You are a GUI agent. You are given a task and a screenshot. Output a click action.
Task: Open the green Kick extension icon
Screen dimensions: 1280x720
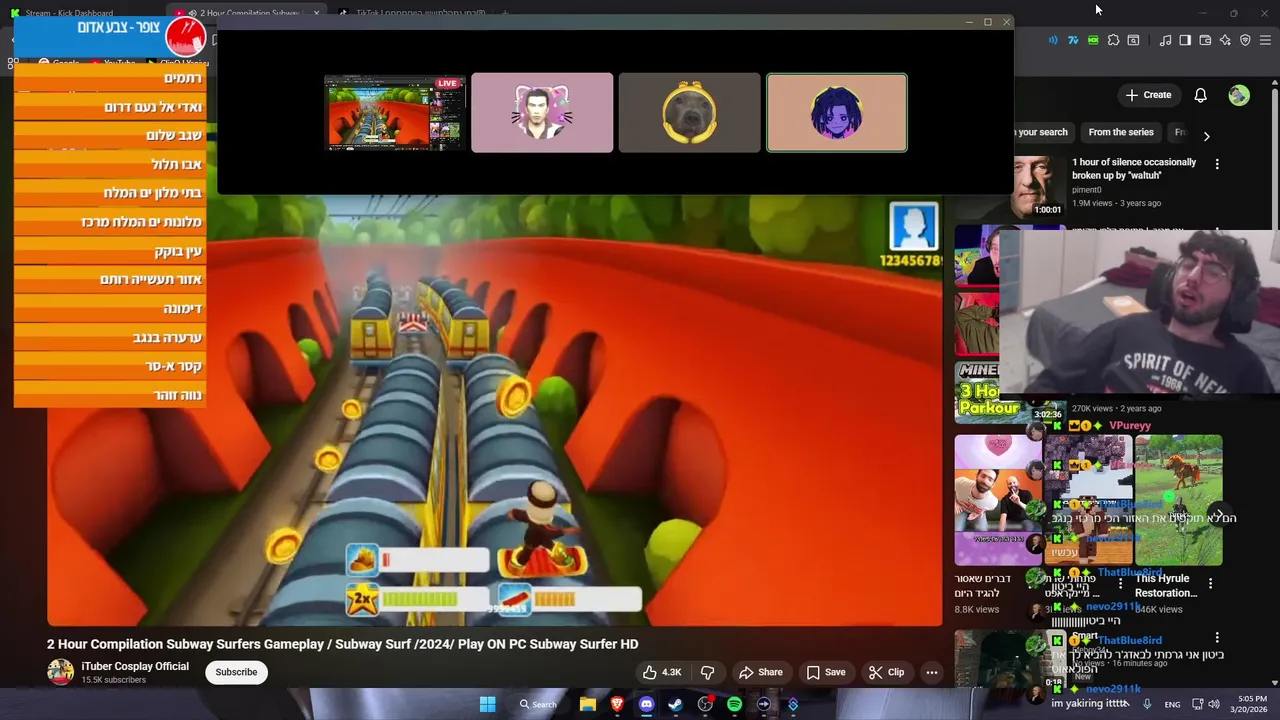(x=1093, y=40)
